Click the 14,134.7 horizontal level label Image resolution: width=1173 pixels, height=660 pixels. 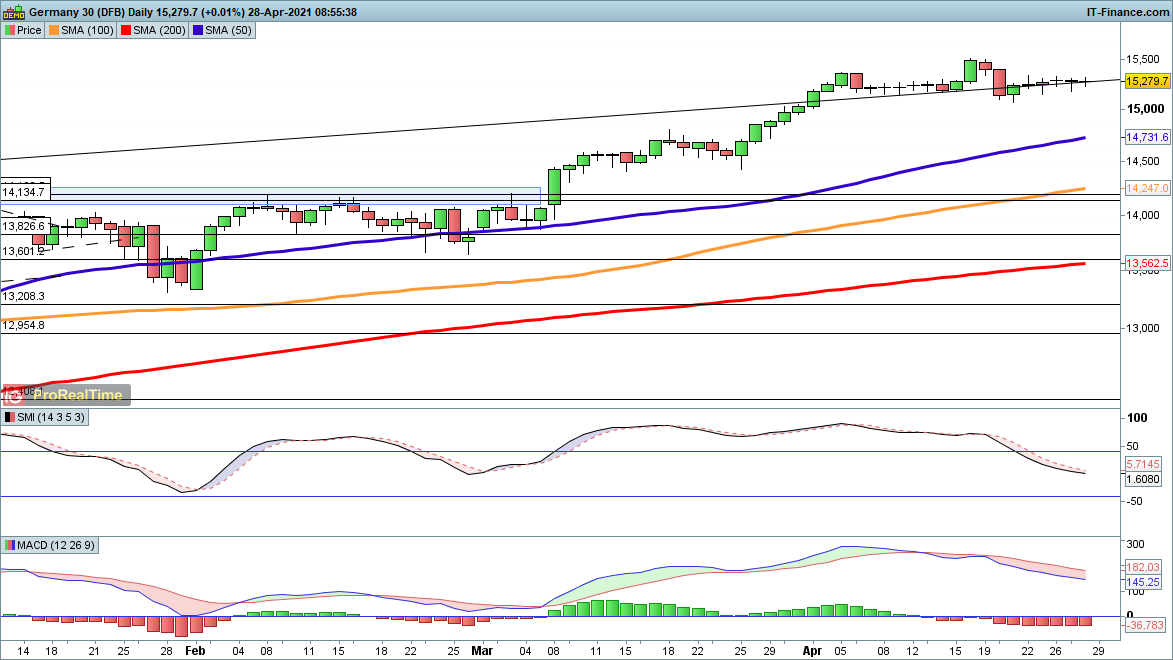[x=24, y=191]
